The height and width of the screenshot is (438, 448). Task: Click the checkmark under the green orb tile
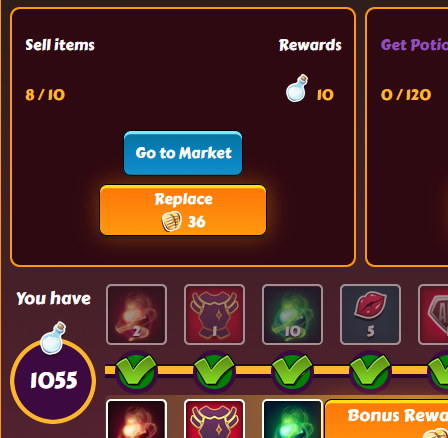point(292,370)
